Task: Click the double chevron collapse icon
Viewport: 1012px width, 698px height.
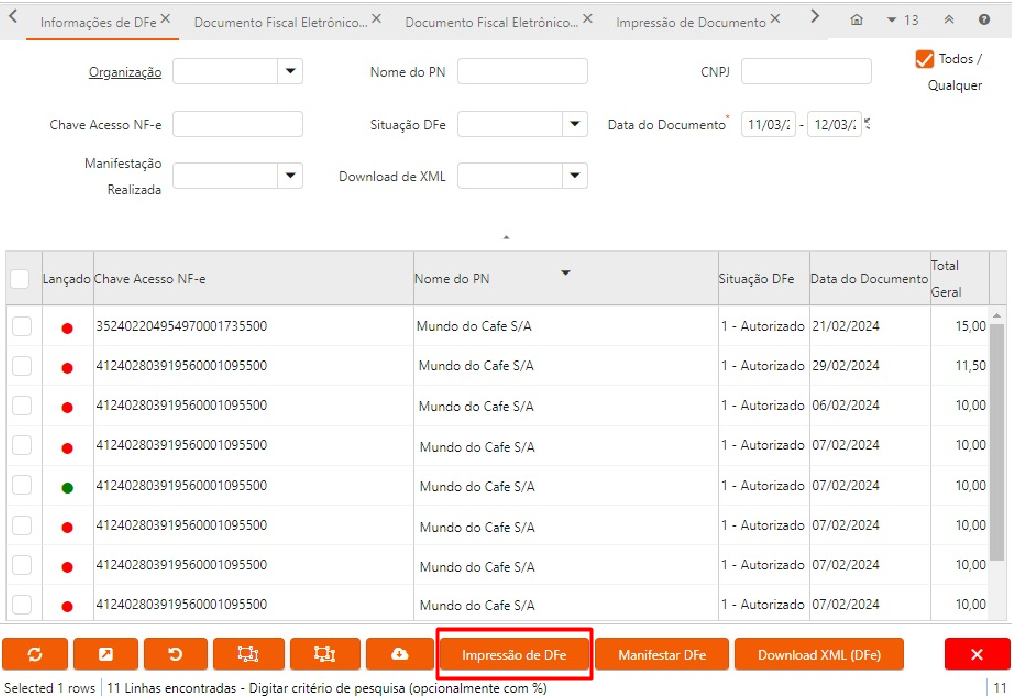Action: tap(949, 20)
